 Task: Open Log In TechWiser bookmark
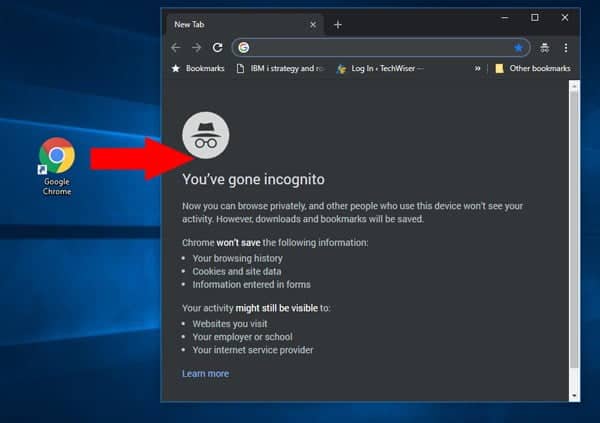click(x=380, y=69)
